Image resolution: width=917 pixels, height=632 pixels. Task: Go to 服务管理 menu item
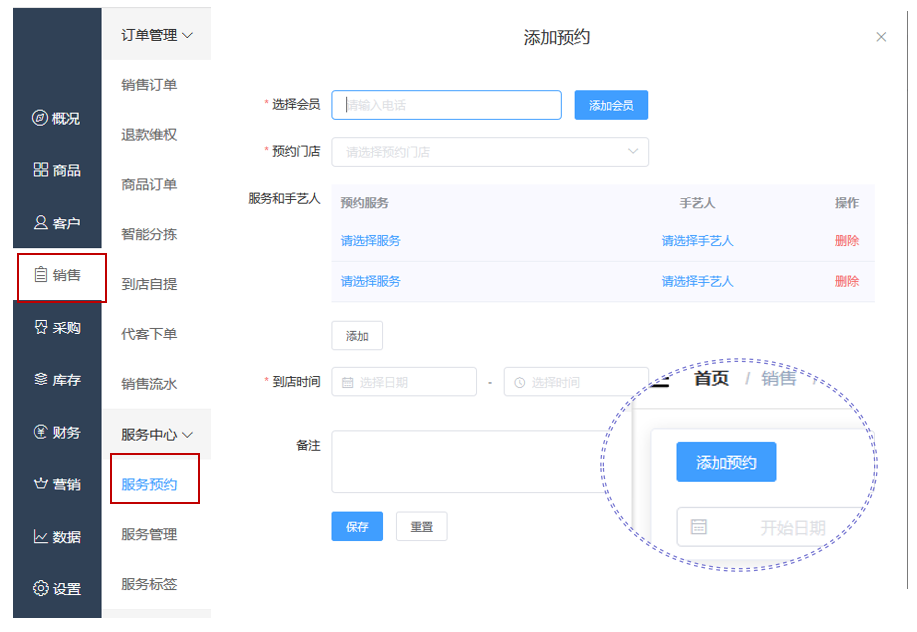149,534
